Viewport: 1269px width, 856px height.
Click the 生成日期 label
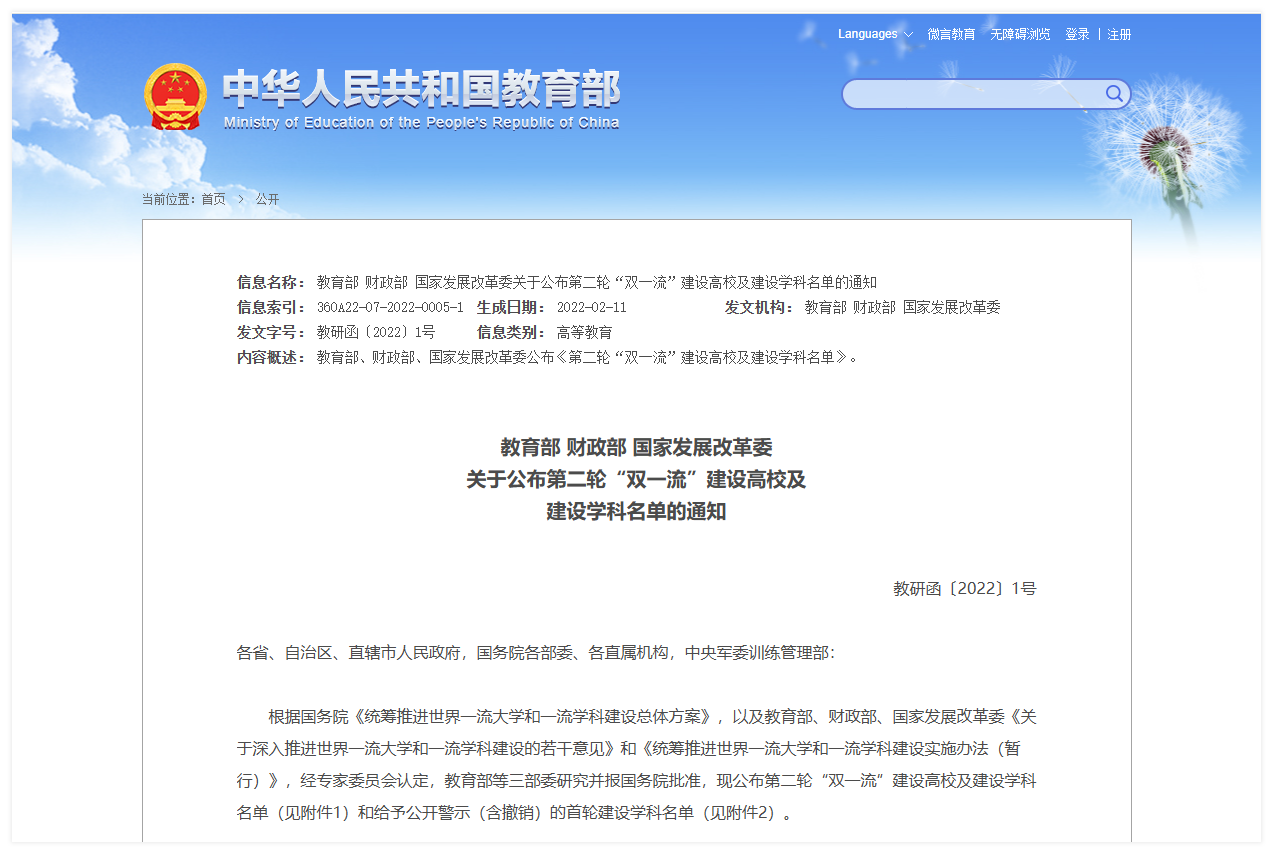(x=511, y=308)
